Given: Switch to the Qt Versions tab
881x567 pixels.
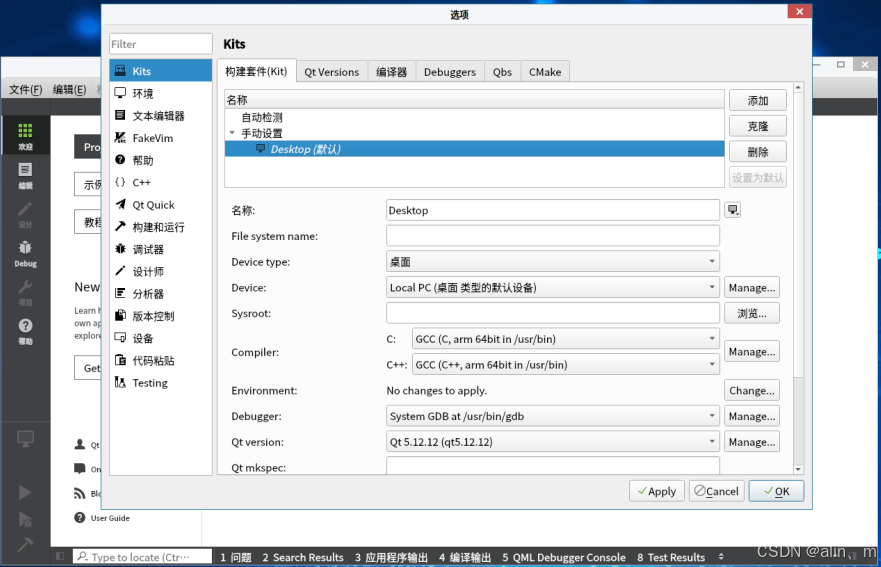Looking at the screenshot, I should point(331,72).
